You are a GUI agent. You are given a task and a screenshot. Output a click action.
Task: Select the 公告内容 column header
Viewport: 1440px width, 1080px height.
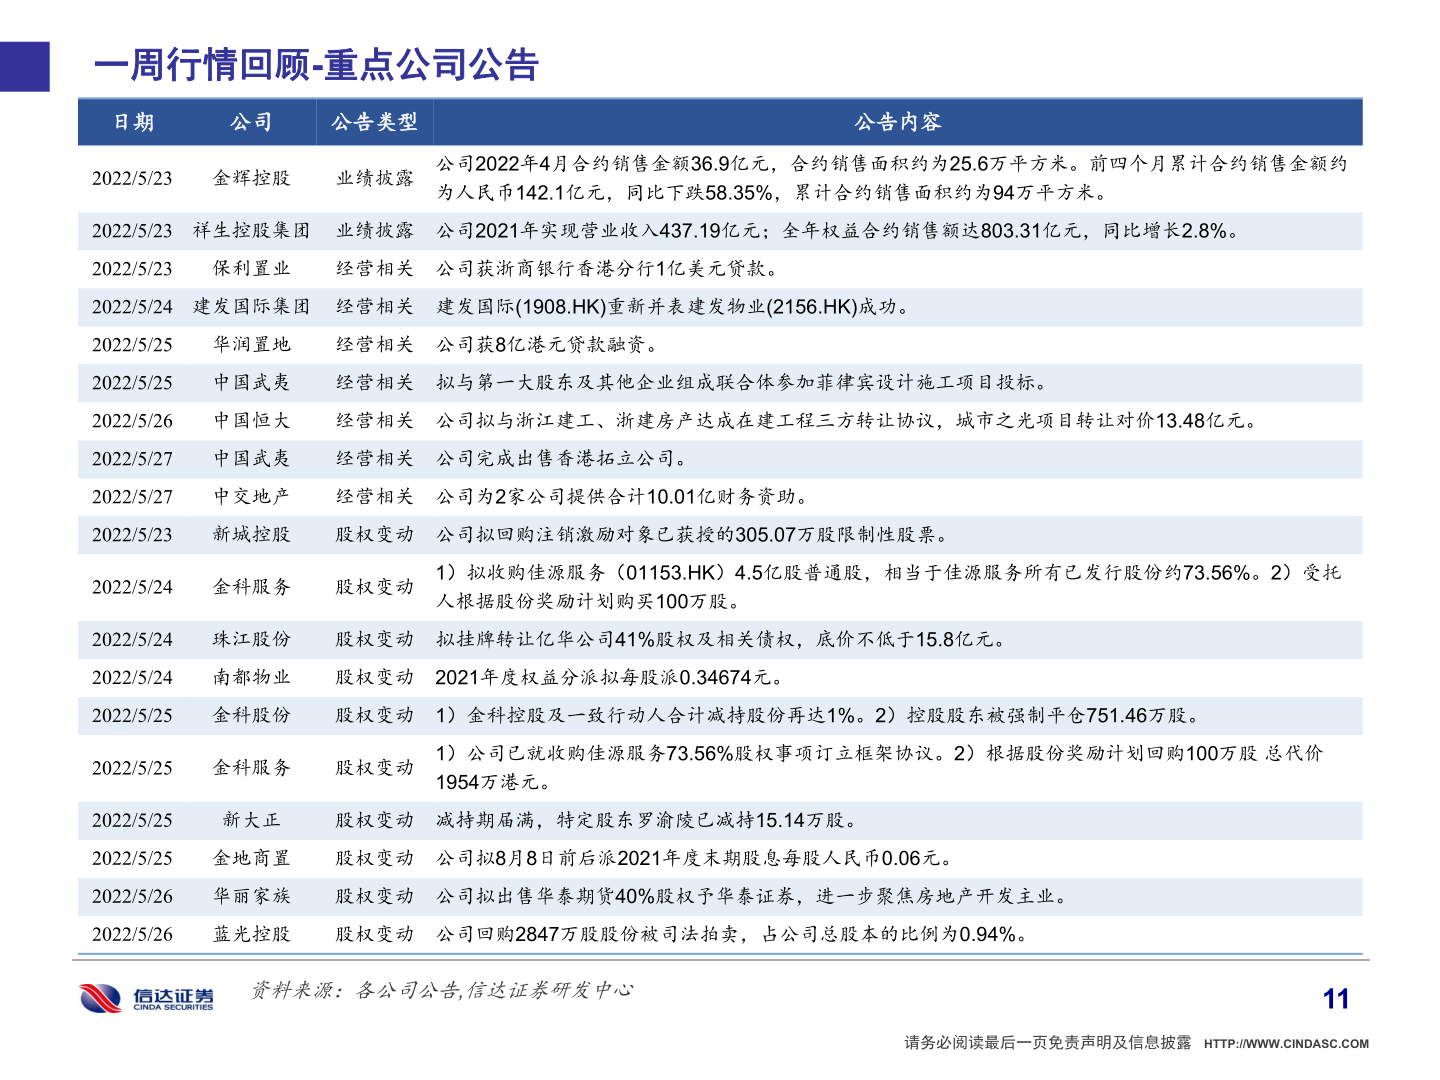point(897,122)
